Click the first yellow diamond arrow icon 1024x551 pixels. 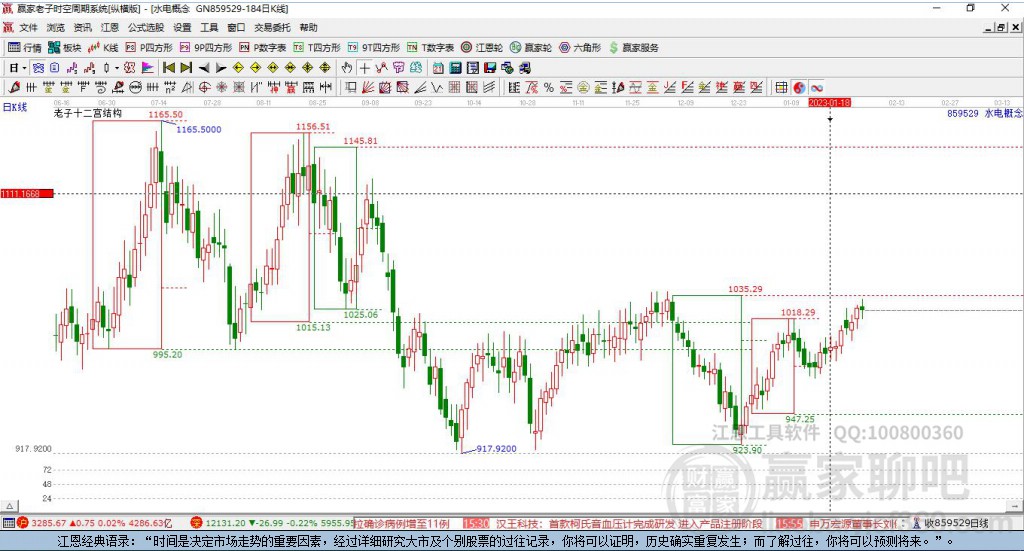pyautogui.click(x=238, y=68)
